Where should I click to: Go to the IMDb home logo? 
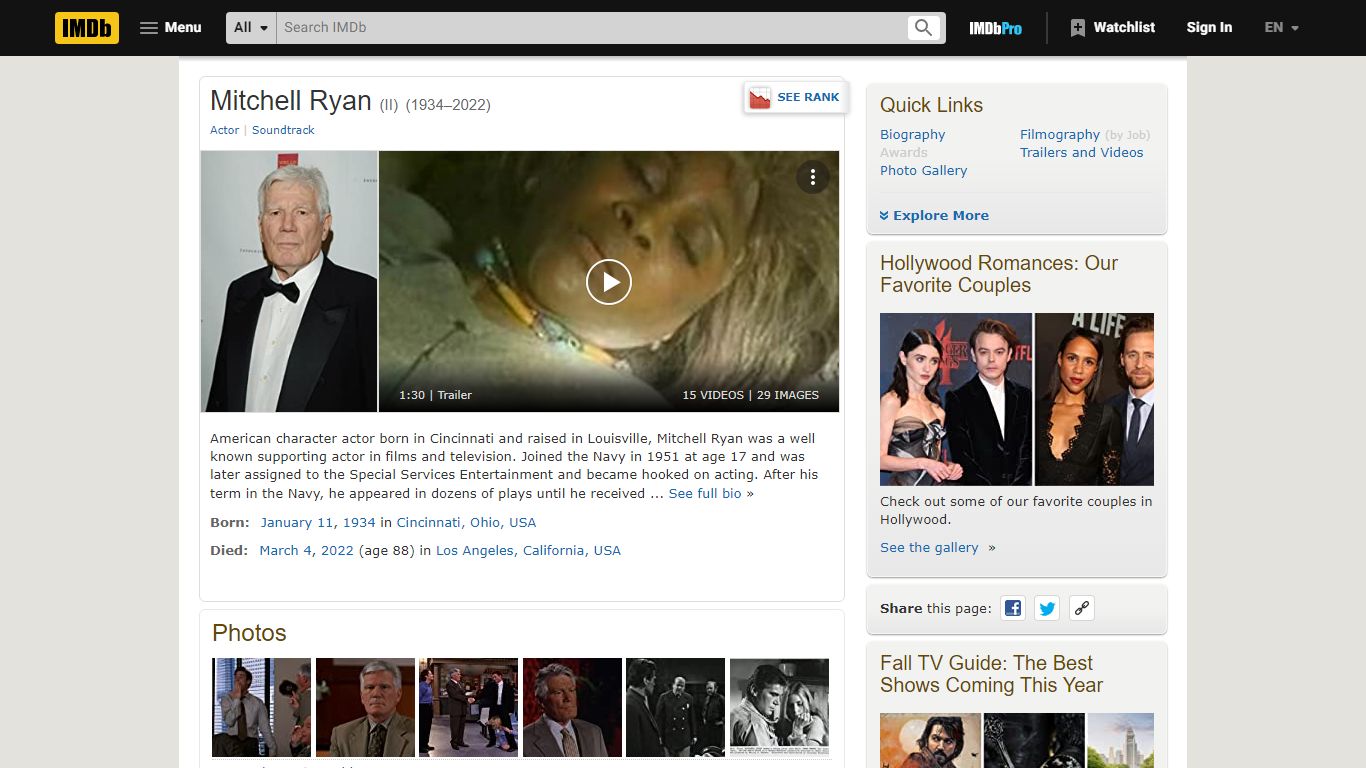tap(87, 28)
